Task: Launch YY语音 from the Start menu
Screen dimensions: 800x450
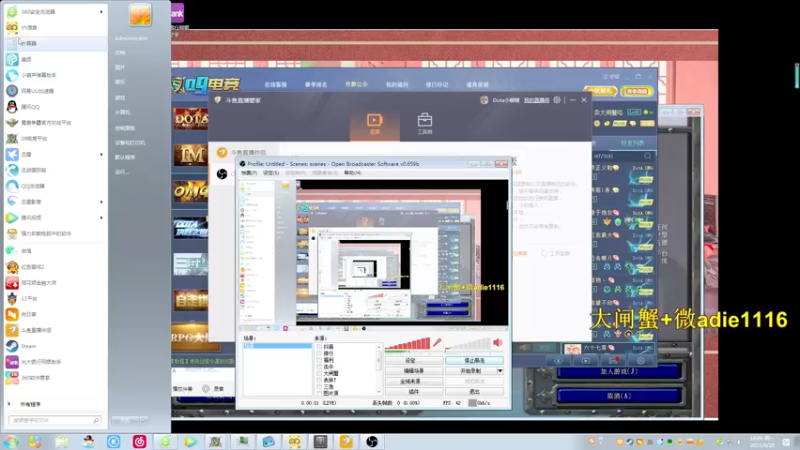Action: (x=55, y=27)
